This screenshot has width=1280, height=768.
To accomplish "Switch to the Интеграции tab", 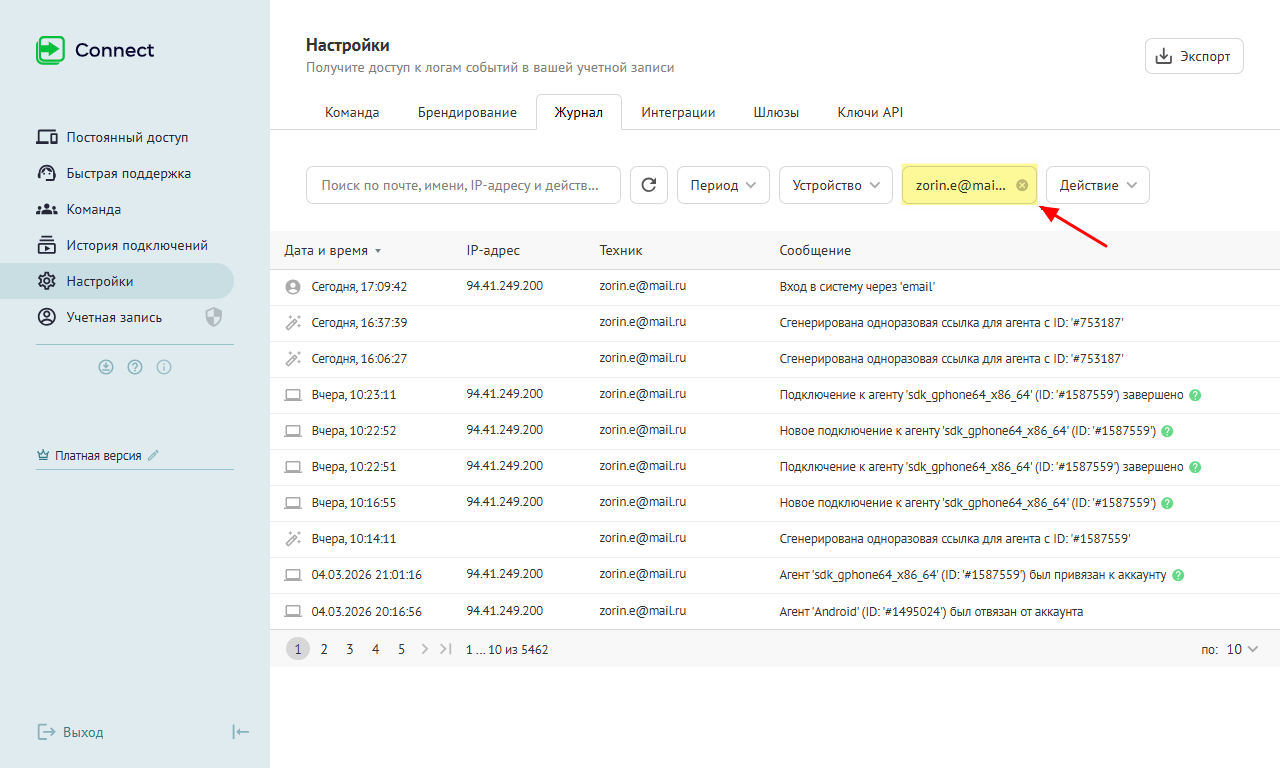I will point(678,112).
